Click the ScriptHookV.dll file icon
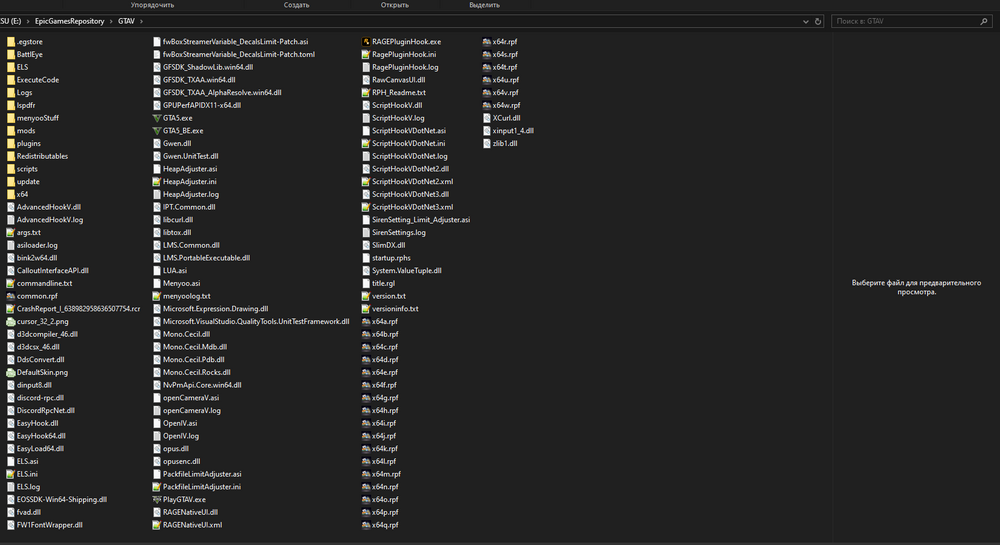 [x=366, y=105]
